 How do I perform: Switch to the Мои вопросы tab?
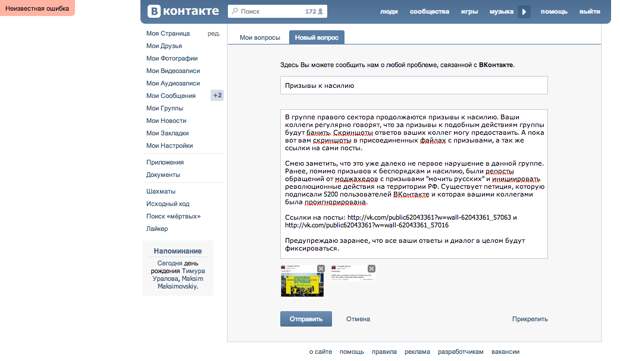[260, 38]
